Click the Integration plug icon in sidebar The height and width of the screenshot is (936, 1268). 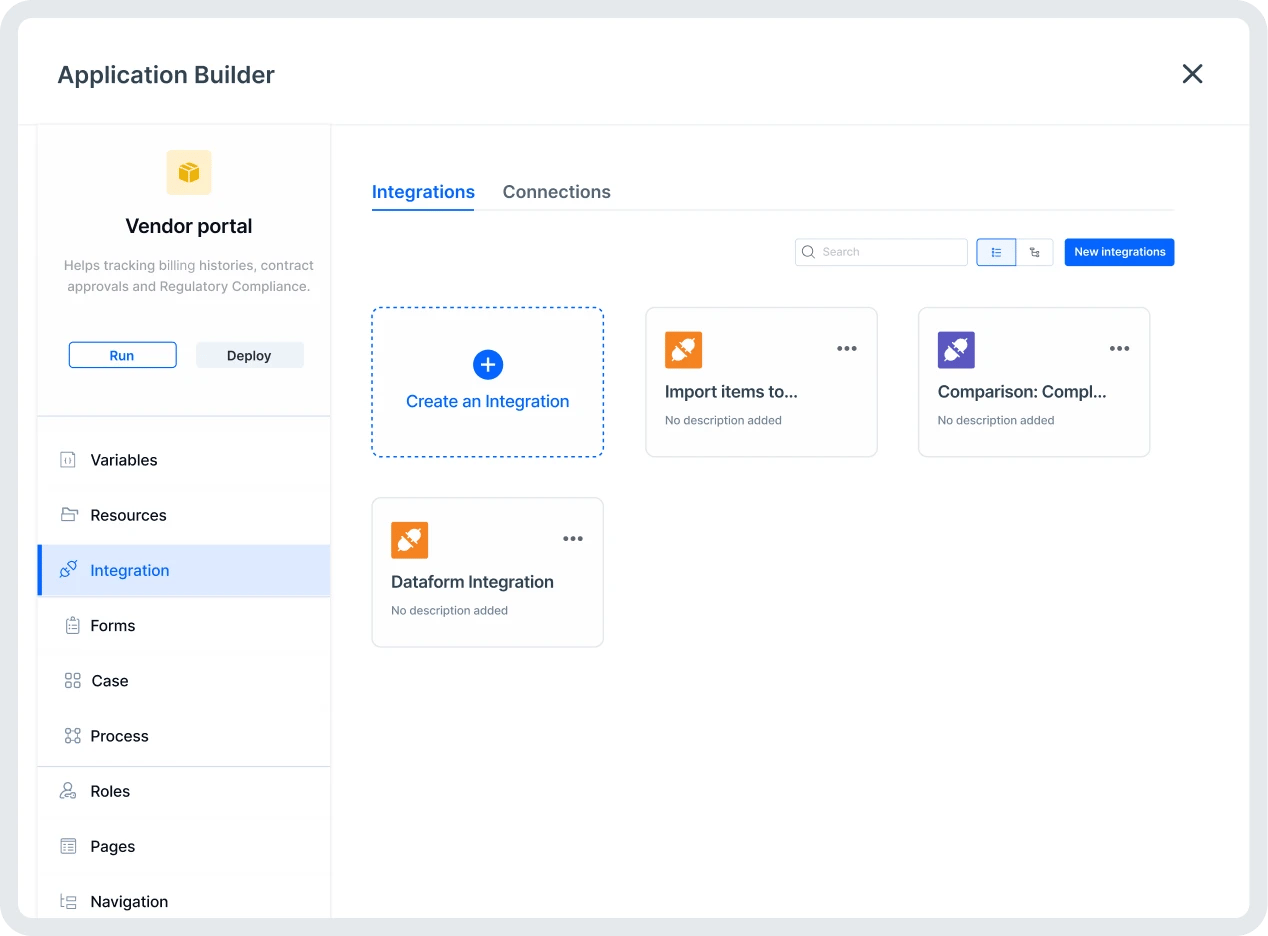coord(68,570)
